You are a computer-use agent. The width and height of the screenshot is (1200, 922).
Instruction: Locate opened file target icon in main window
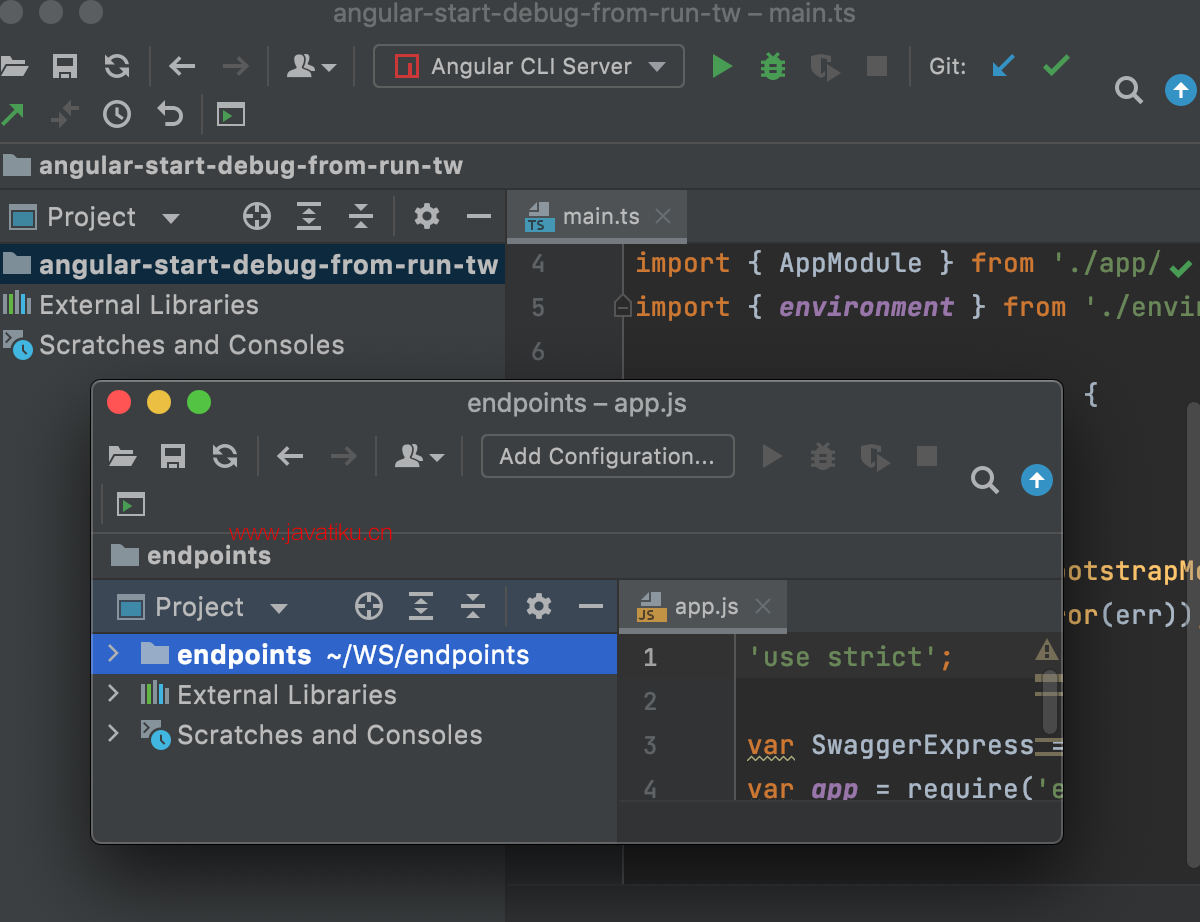coord(257,216)
